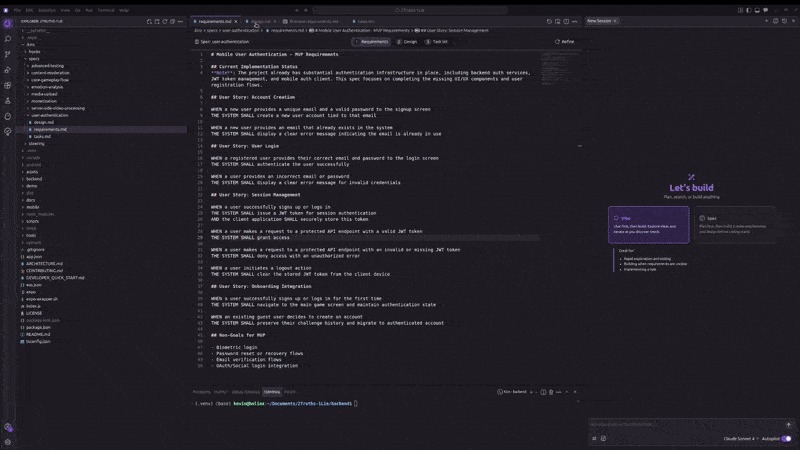Image resolution: width=800 pixels, height=450 pixels.
Task: Switch to the Preview requirements.md tab
Action: coord(313,21)
